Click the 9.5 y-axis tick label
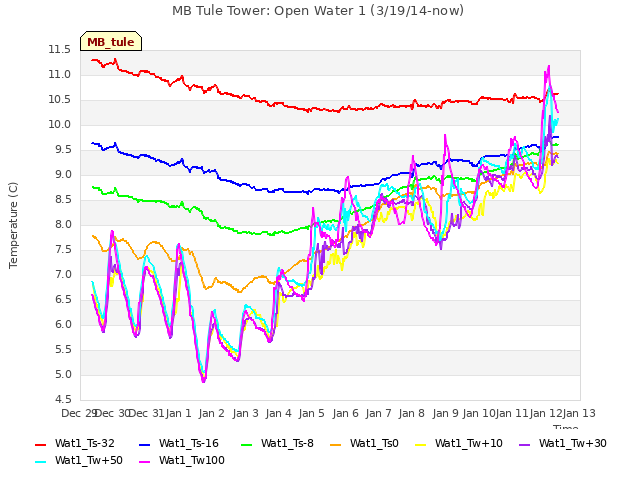 point(63,150)
